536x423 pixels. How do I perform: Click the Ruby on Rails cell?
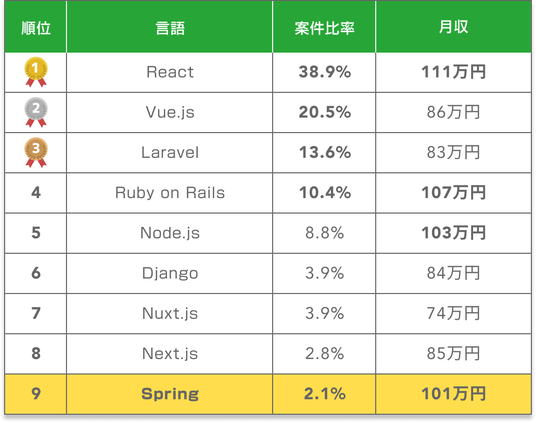(x=170, y=193)
